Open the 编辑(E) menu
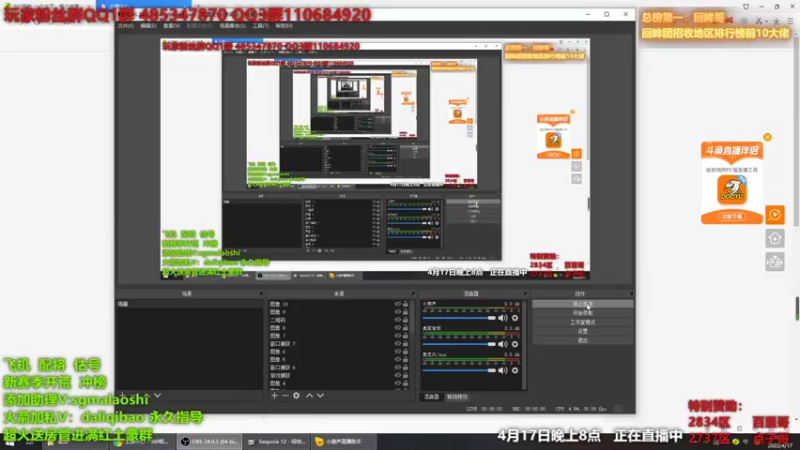The width and height of the screenshot is (800, 450). click(148, 26)
